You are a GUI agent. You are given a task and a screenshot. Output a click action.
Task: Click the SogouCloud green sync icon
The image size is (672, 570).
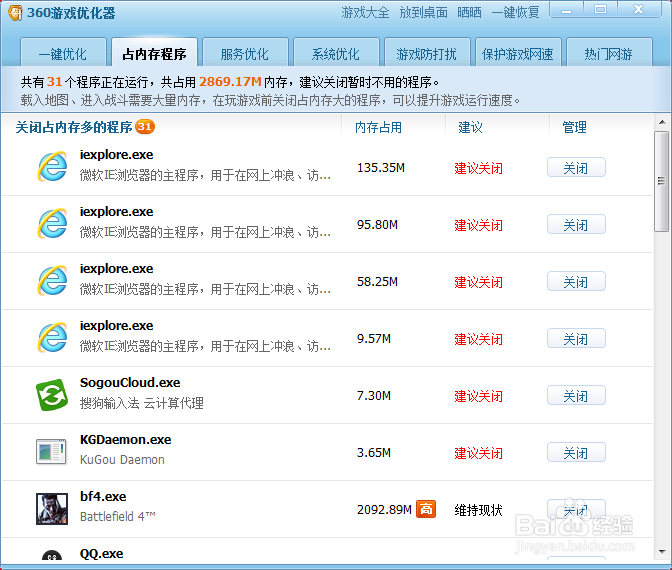tap(52, 395)
